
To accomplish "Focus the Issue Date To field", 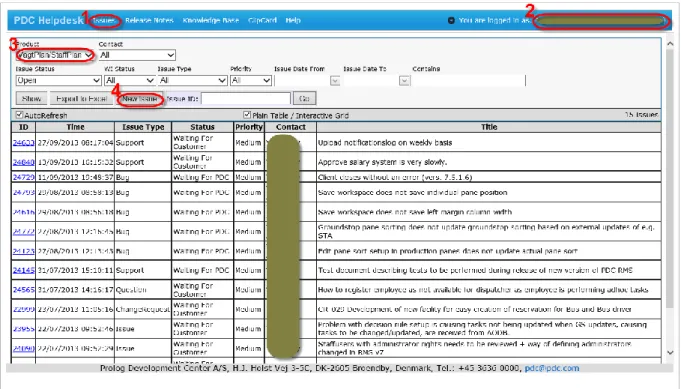I will pos(371,81).
